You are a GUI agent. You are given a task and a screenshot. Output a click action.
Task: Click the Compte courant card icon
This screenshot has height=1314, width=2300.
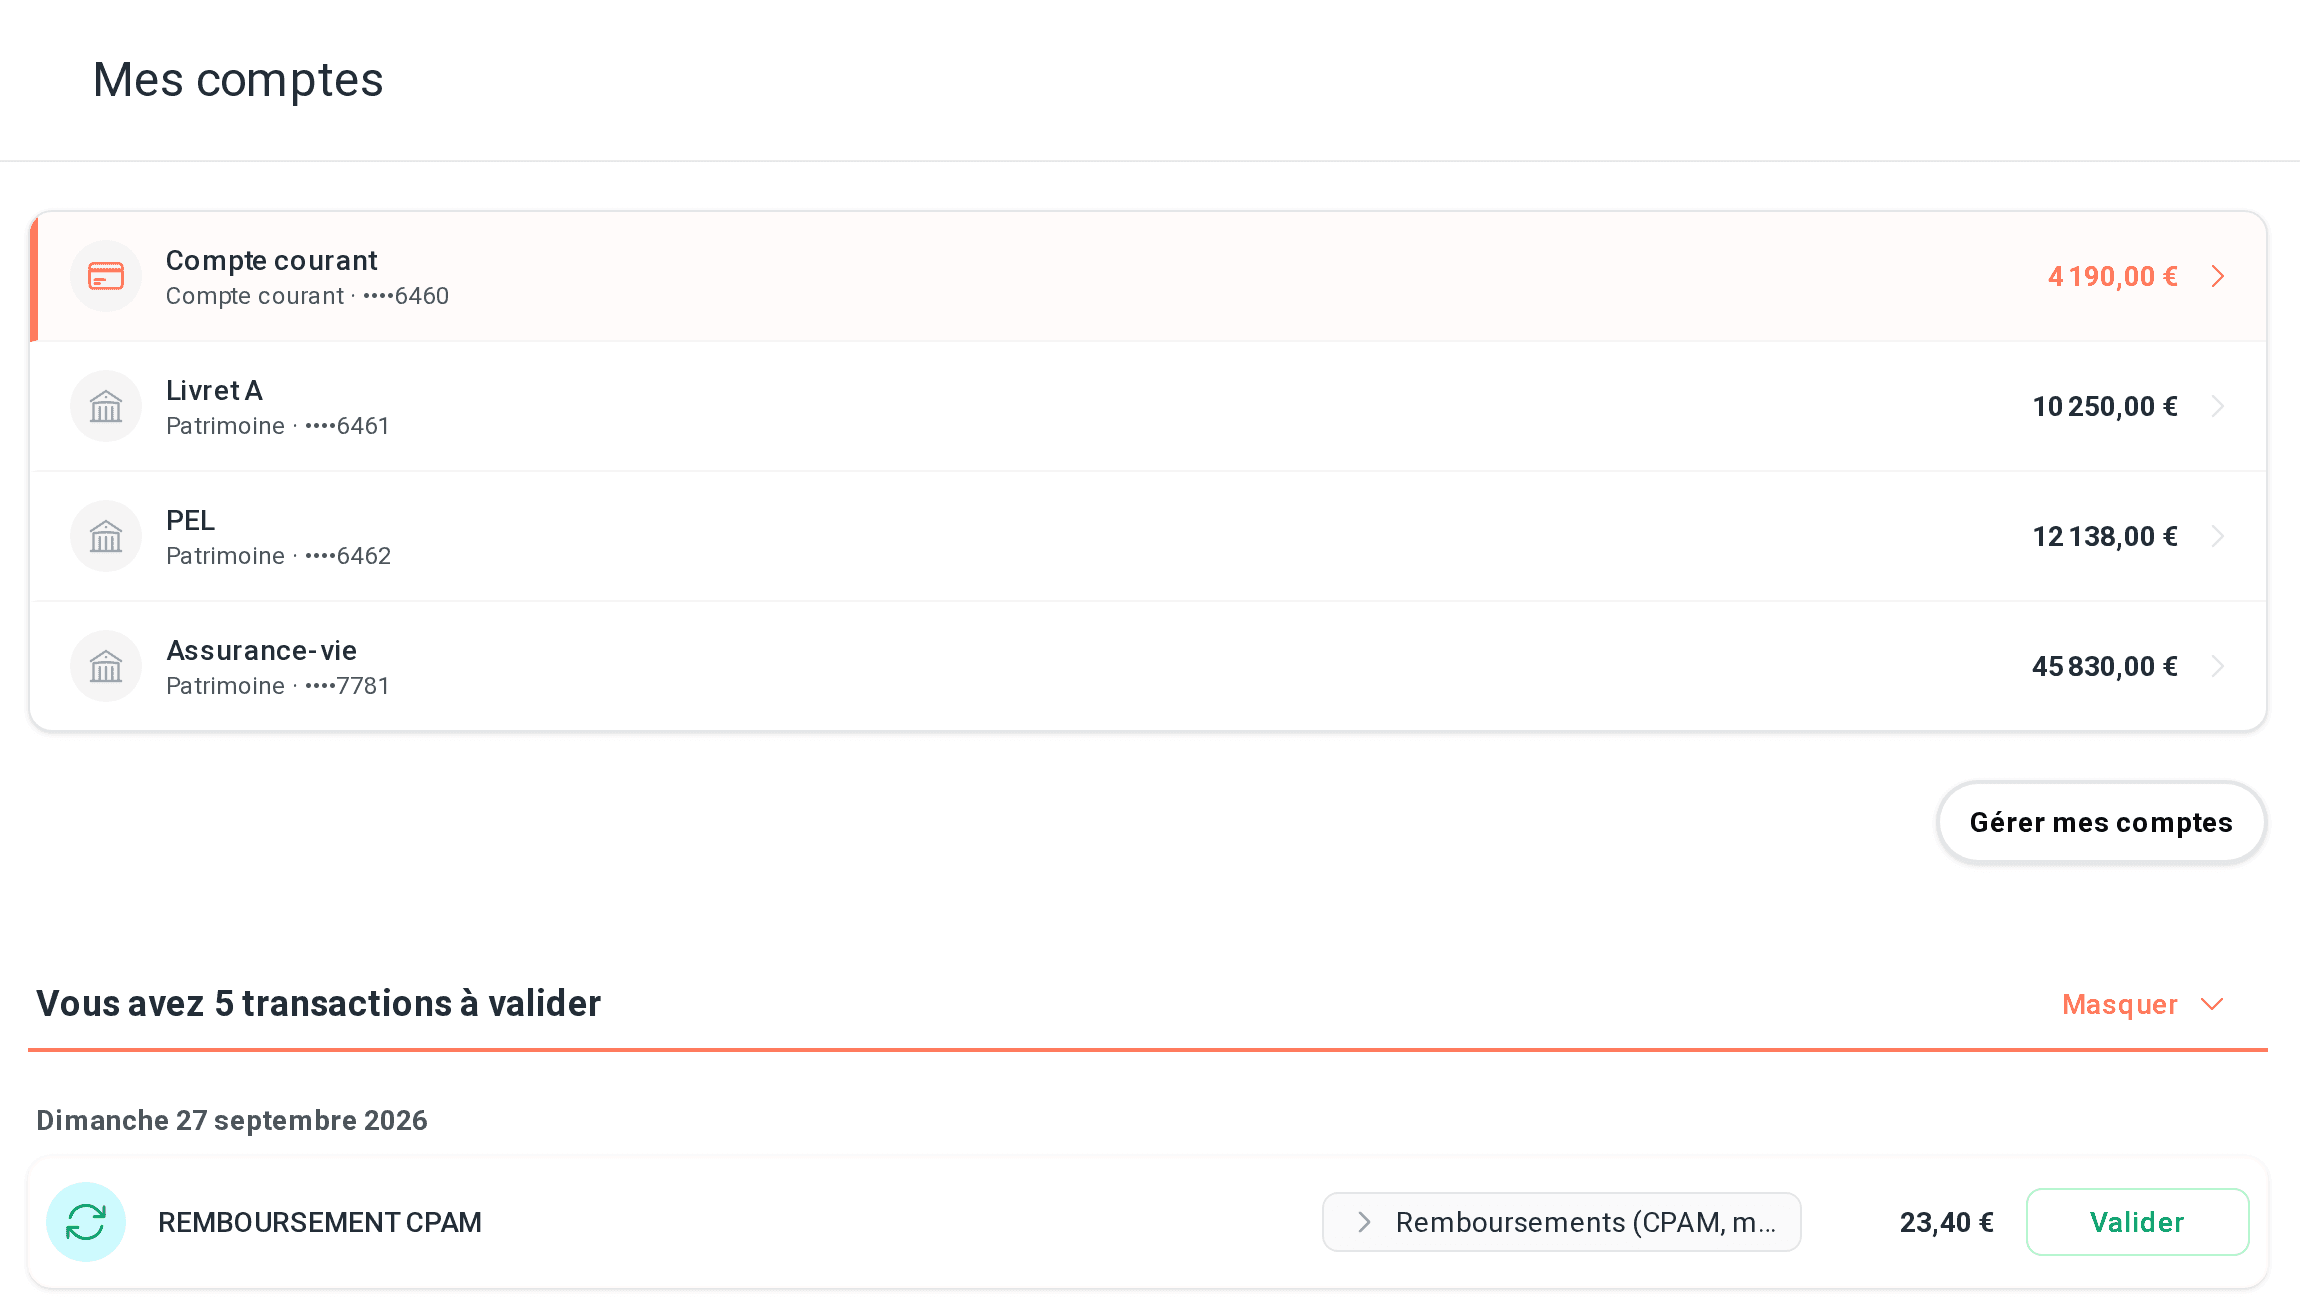pyautogui.click(x=106, y=276)
